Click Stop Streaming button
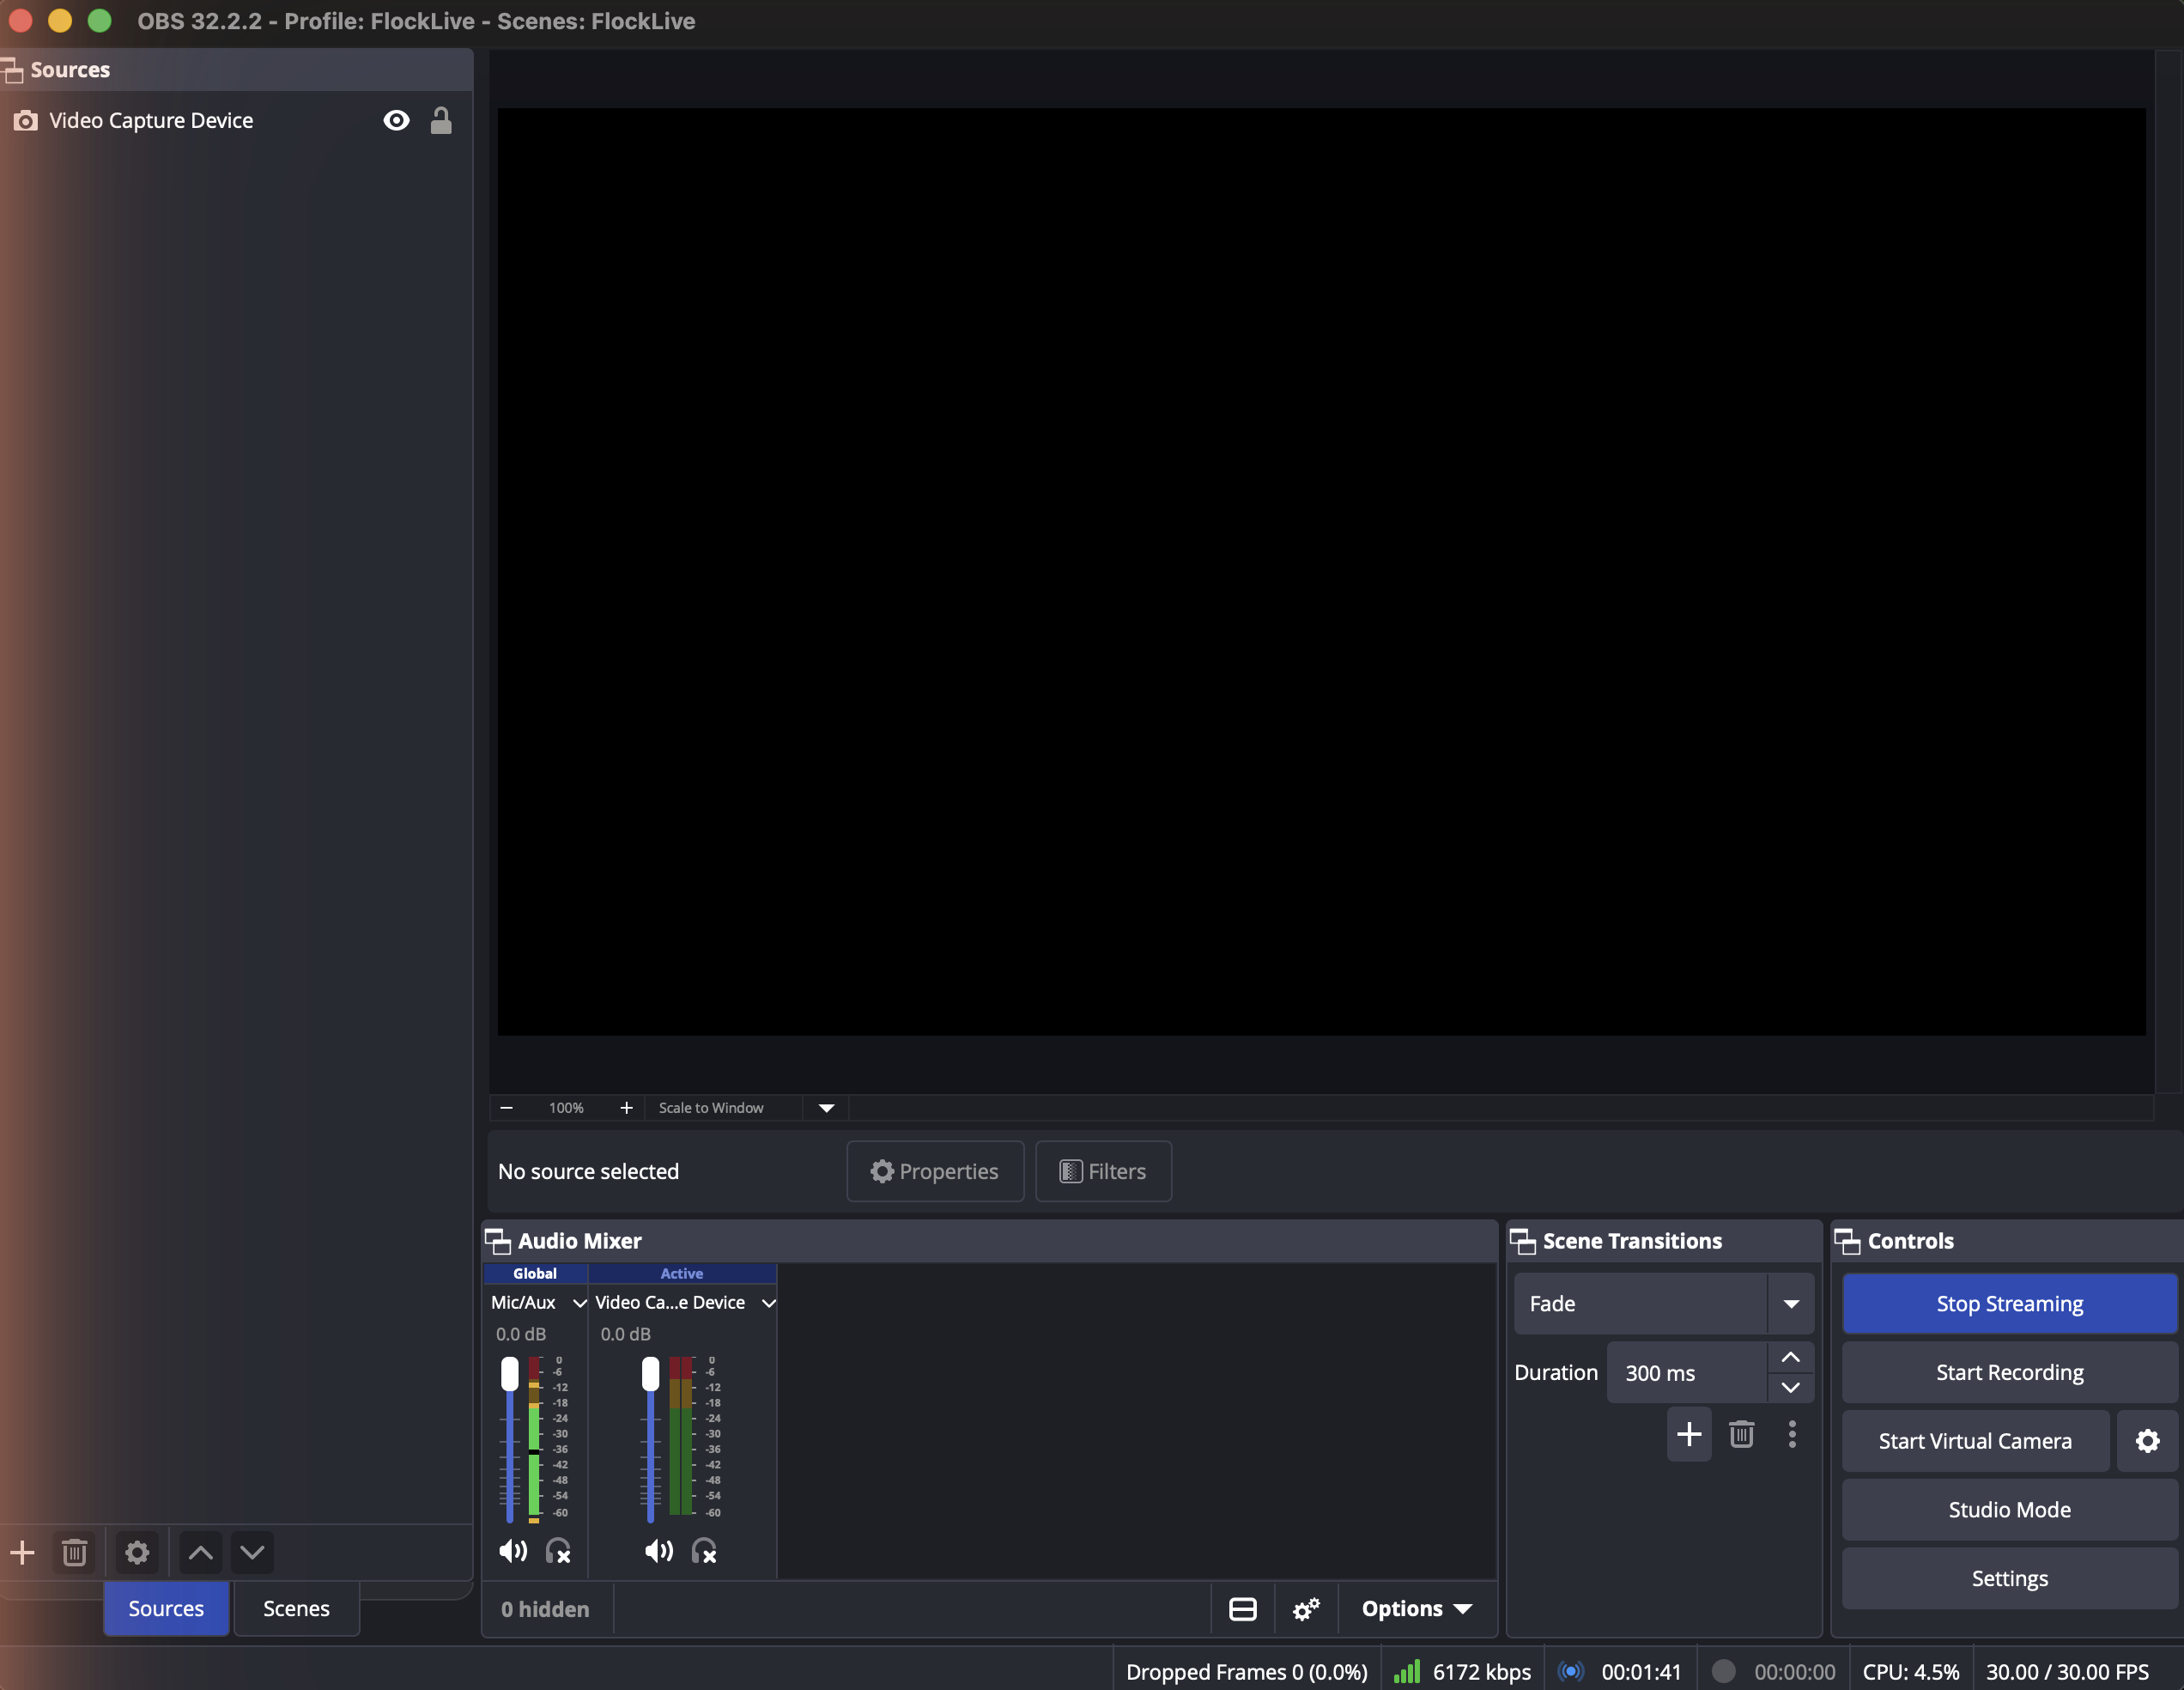Viewport: 2184px width, 1690px height. pos(2010,1304)
